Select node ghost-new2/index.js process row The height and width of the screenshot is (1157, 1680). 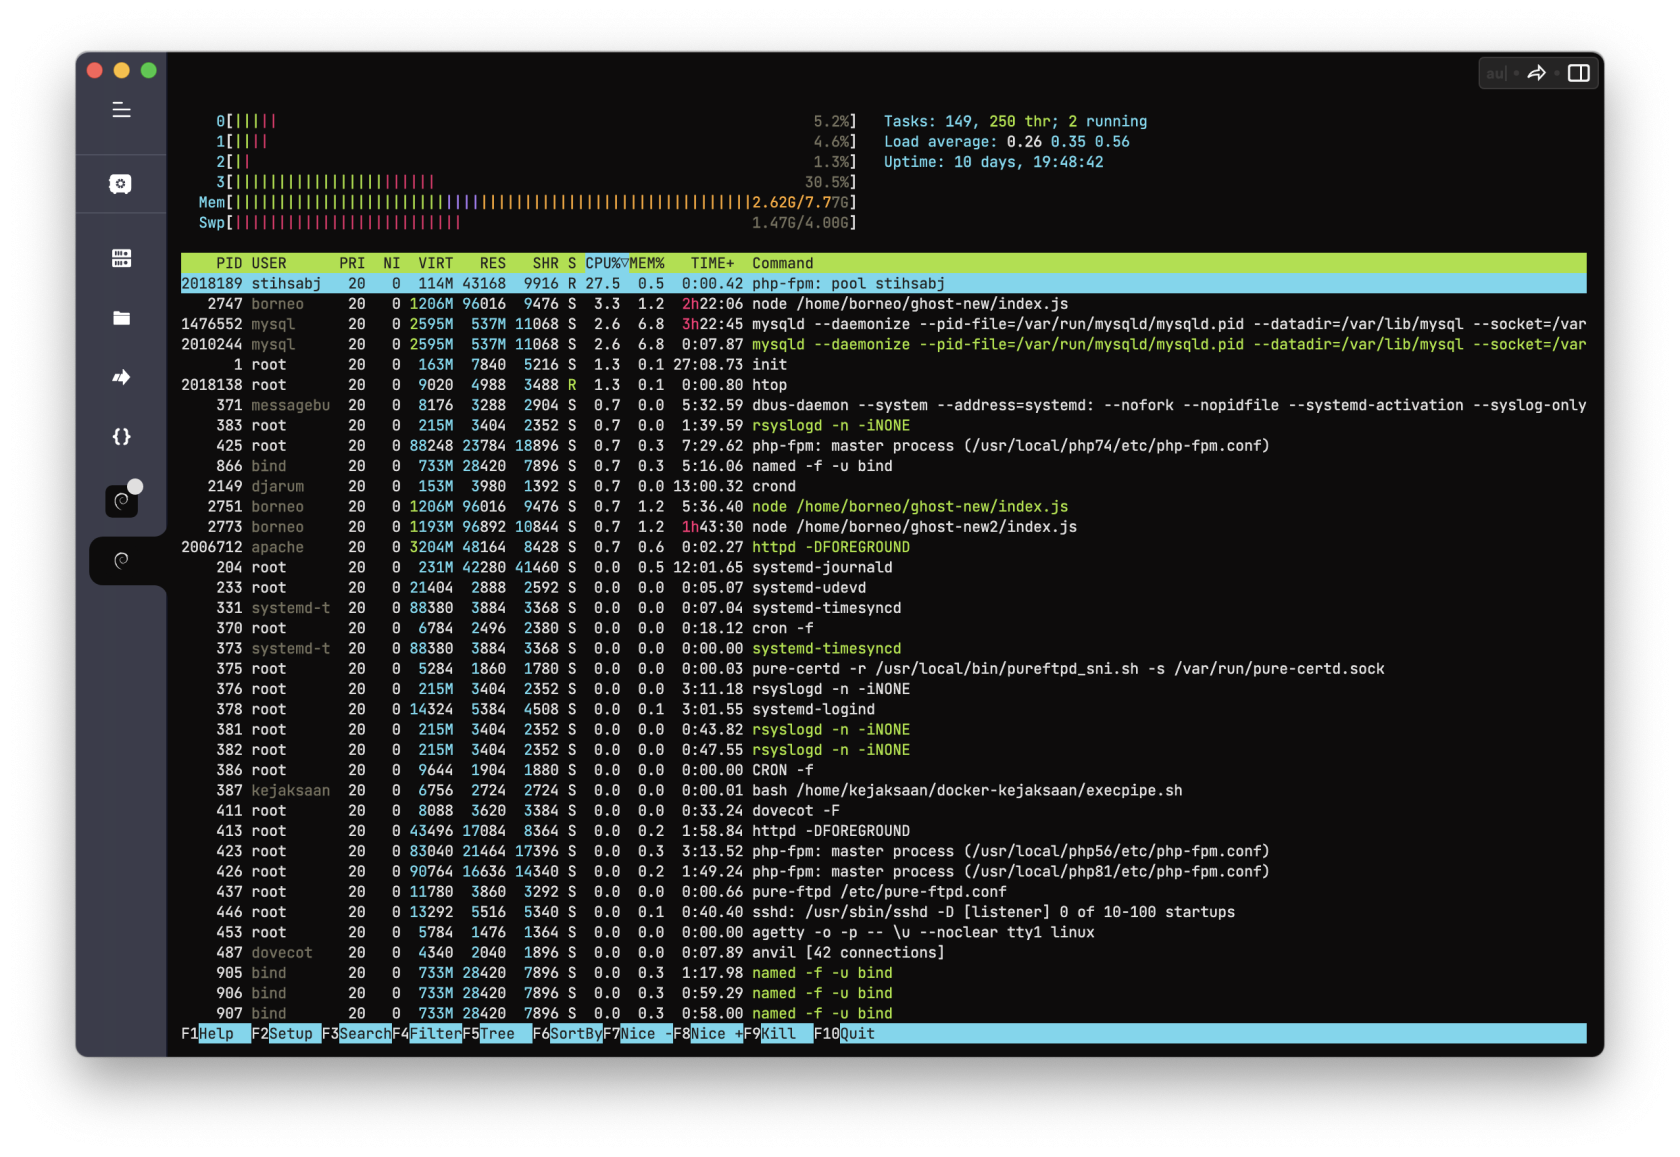884,527
